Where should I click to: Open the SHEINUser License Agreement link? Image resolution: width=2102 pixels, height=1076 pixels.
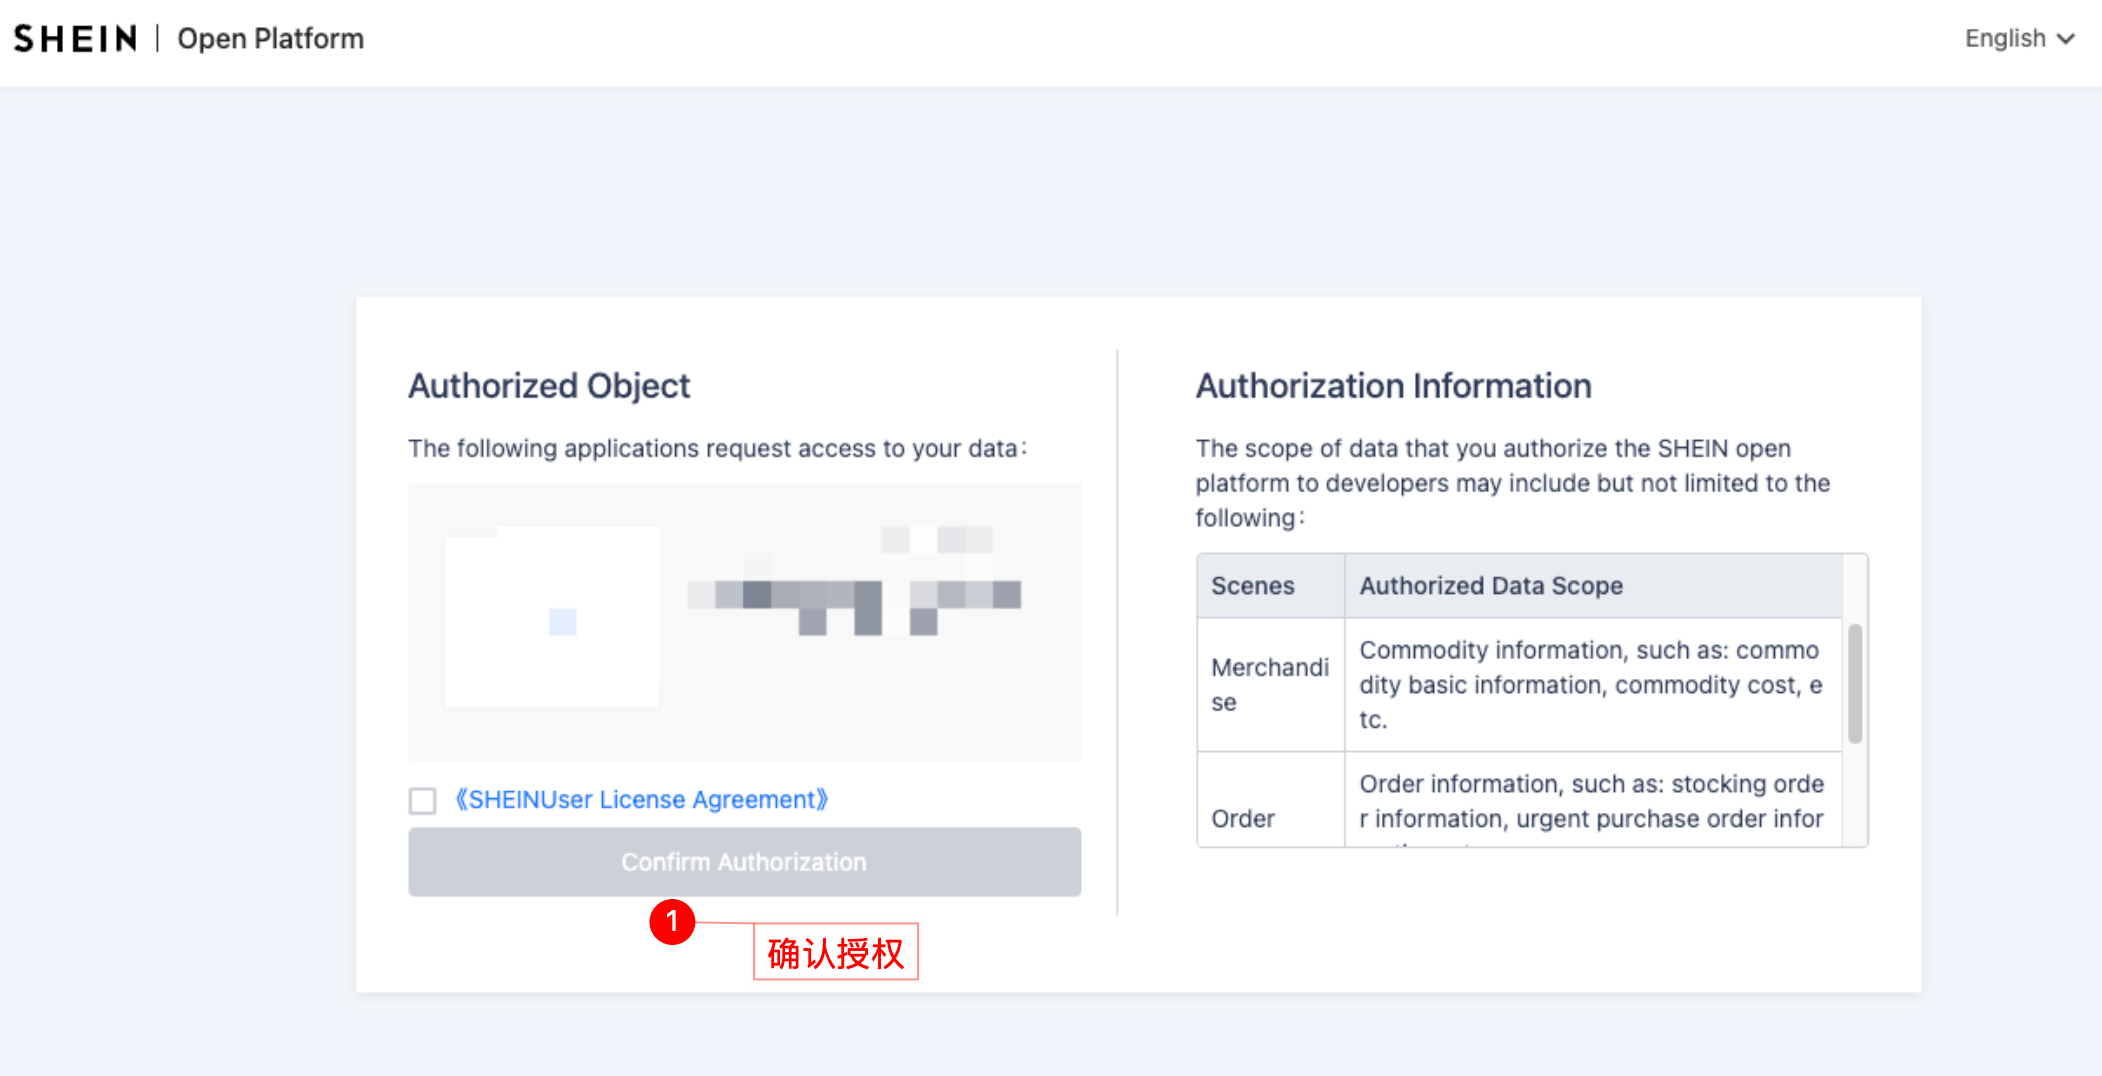[x=641, y=800]
